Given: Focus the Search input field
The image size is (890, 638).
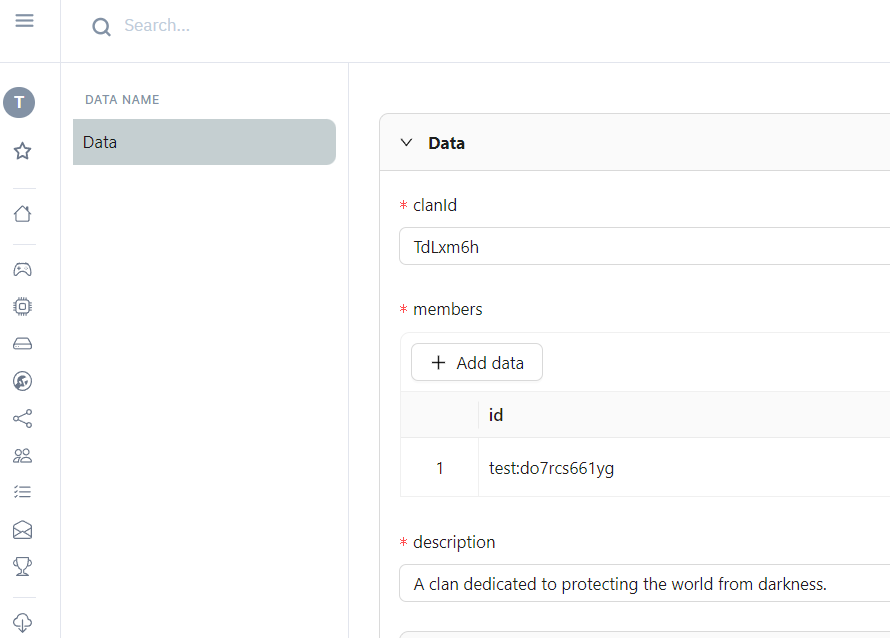Looking at the screenshot, I should click(x=157, y=26).
